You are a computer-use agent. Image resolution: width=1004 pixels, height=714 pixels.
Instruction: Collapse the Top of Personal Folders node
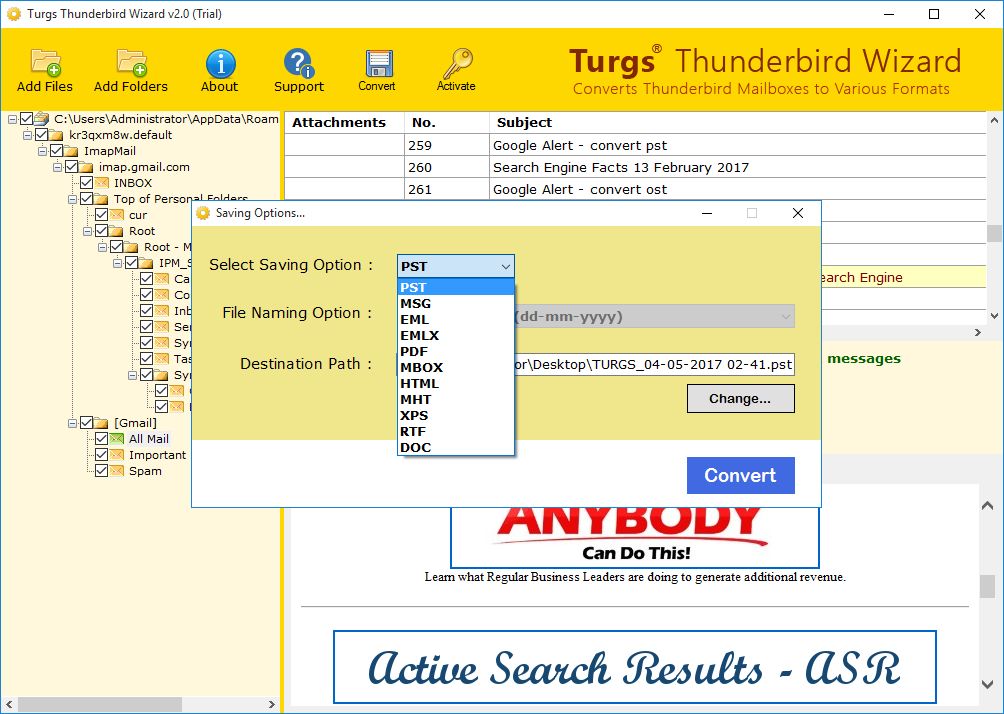(72, 199)
